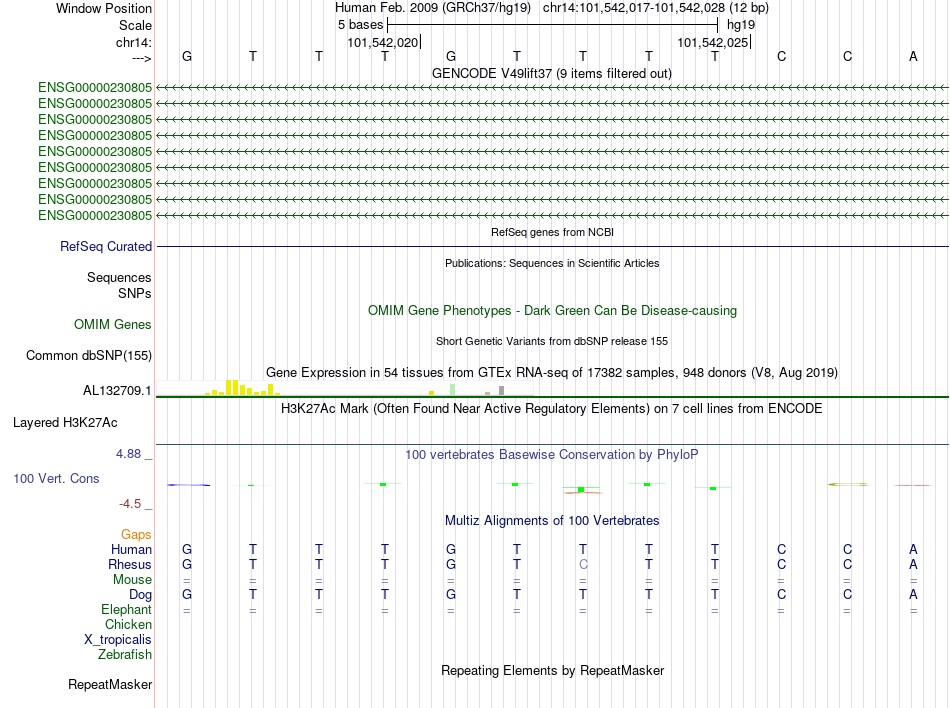Click the yellow GTEx expression bars
This screenshot has height=708, width=950.
242,388
